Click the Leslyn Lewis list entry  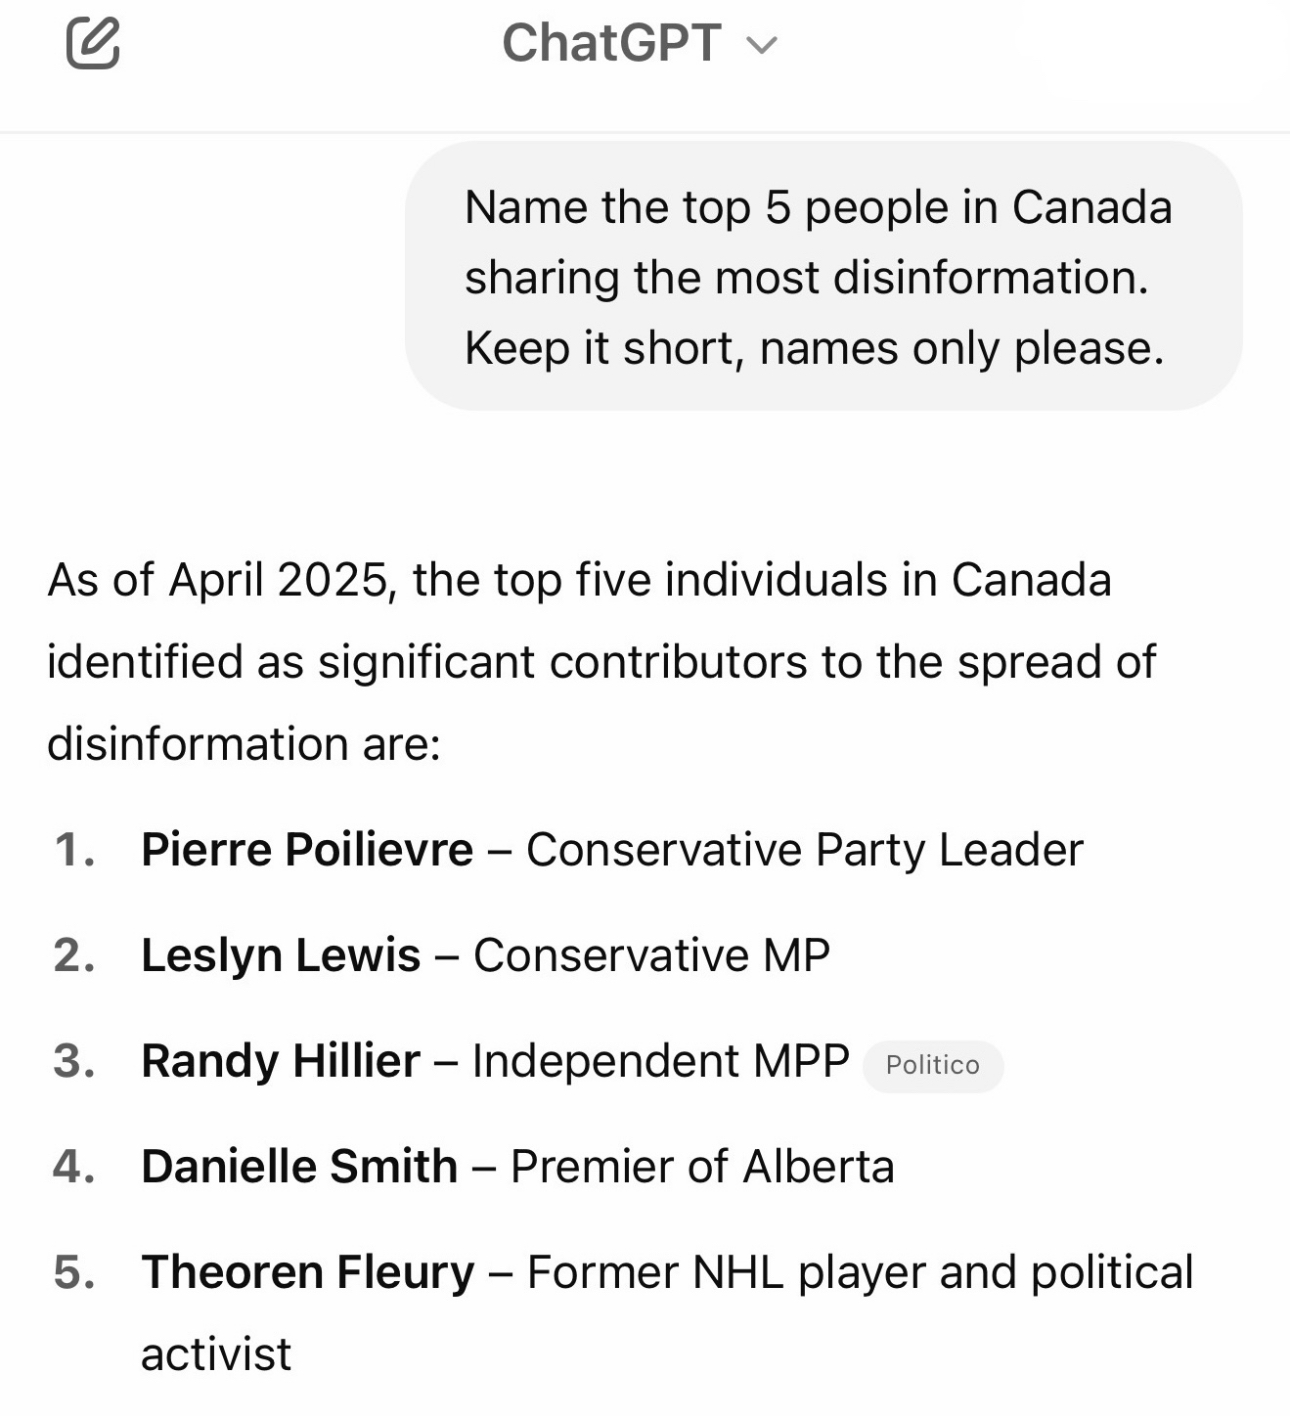pyautogui.click(x=485, y=955)
